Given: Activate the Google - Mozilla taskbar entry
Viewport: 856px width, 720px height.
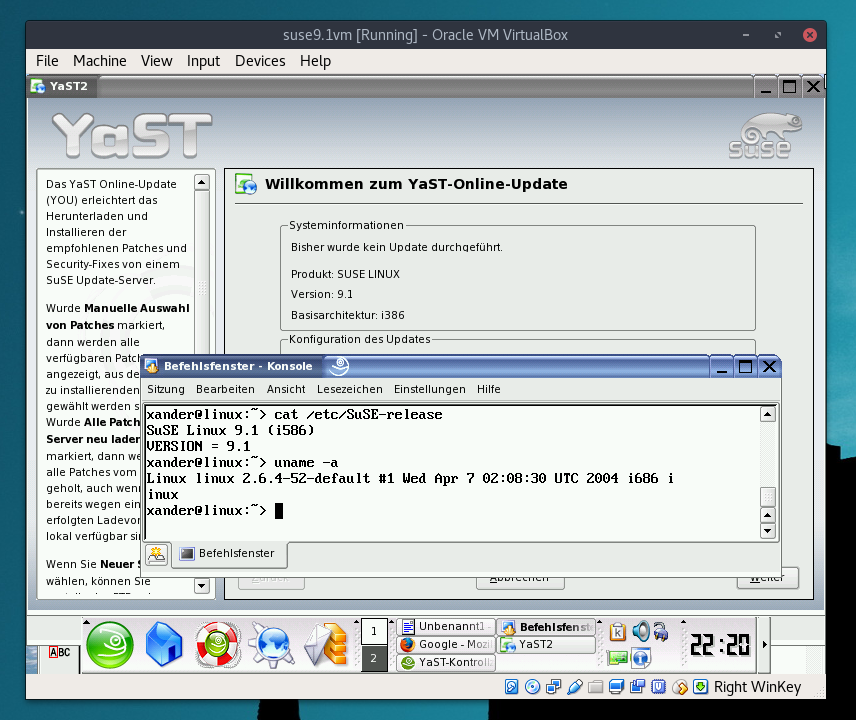Looking at the screenshot, I should 446,645.
